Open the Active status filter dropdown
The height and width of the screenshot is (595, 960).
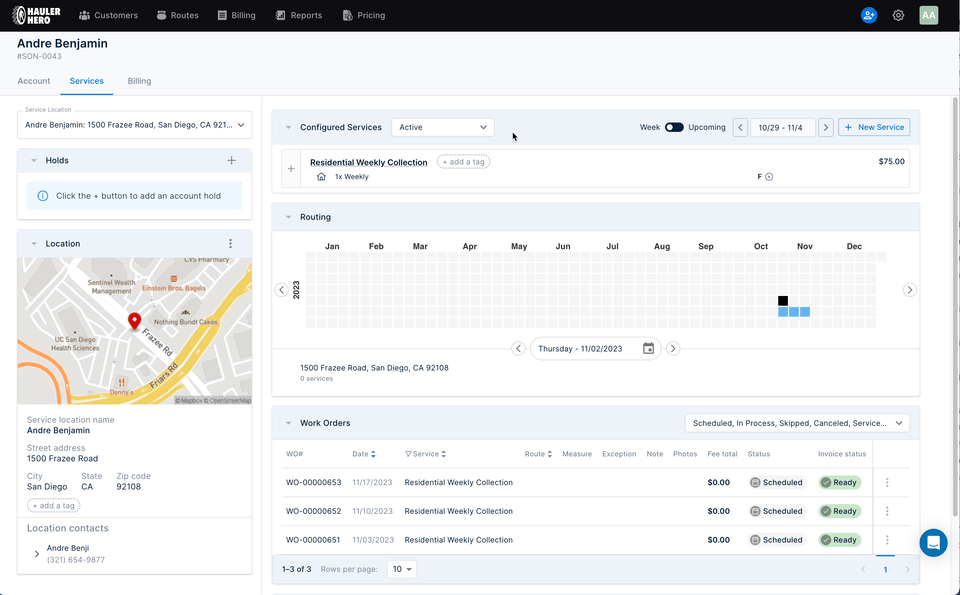click(x=443, y=127)
